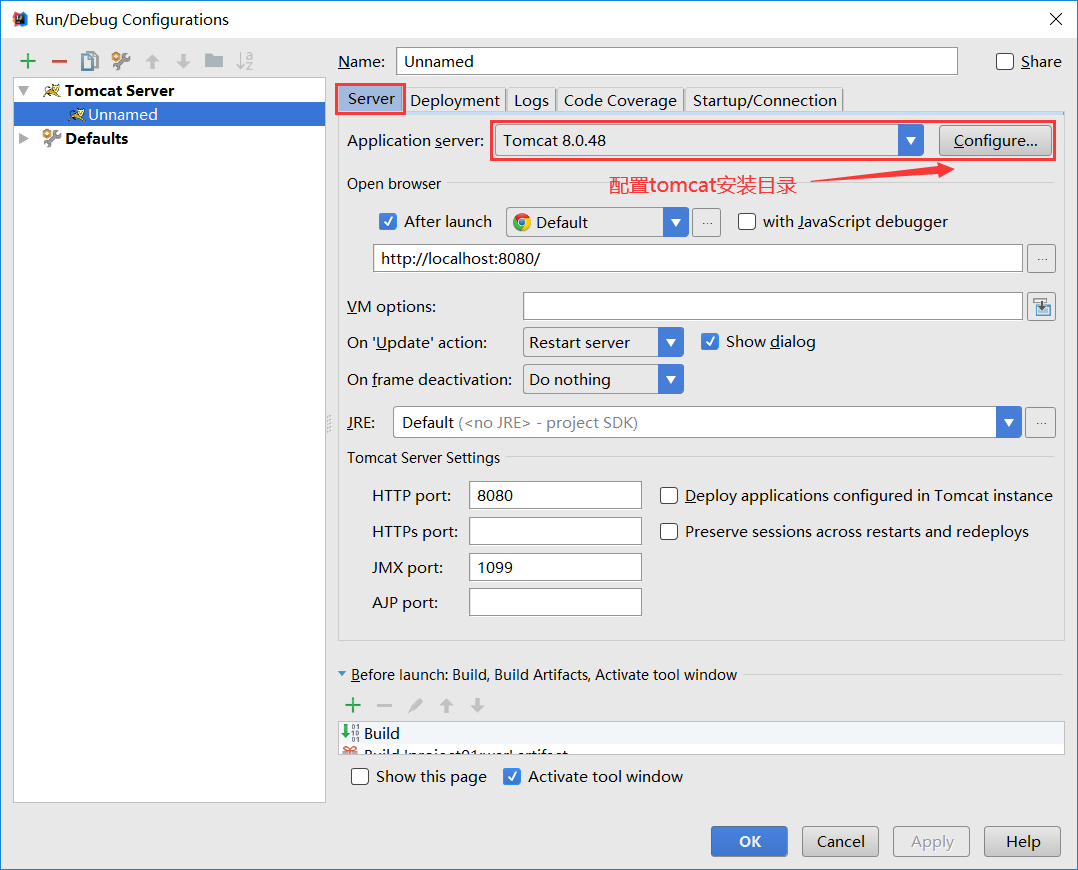
Task: Open the On 'Update' action dropdown
Action: [x=670, y=342]
